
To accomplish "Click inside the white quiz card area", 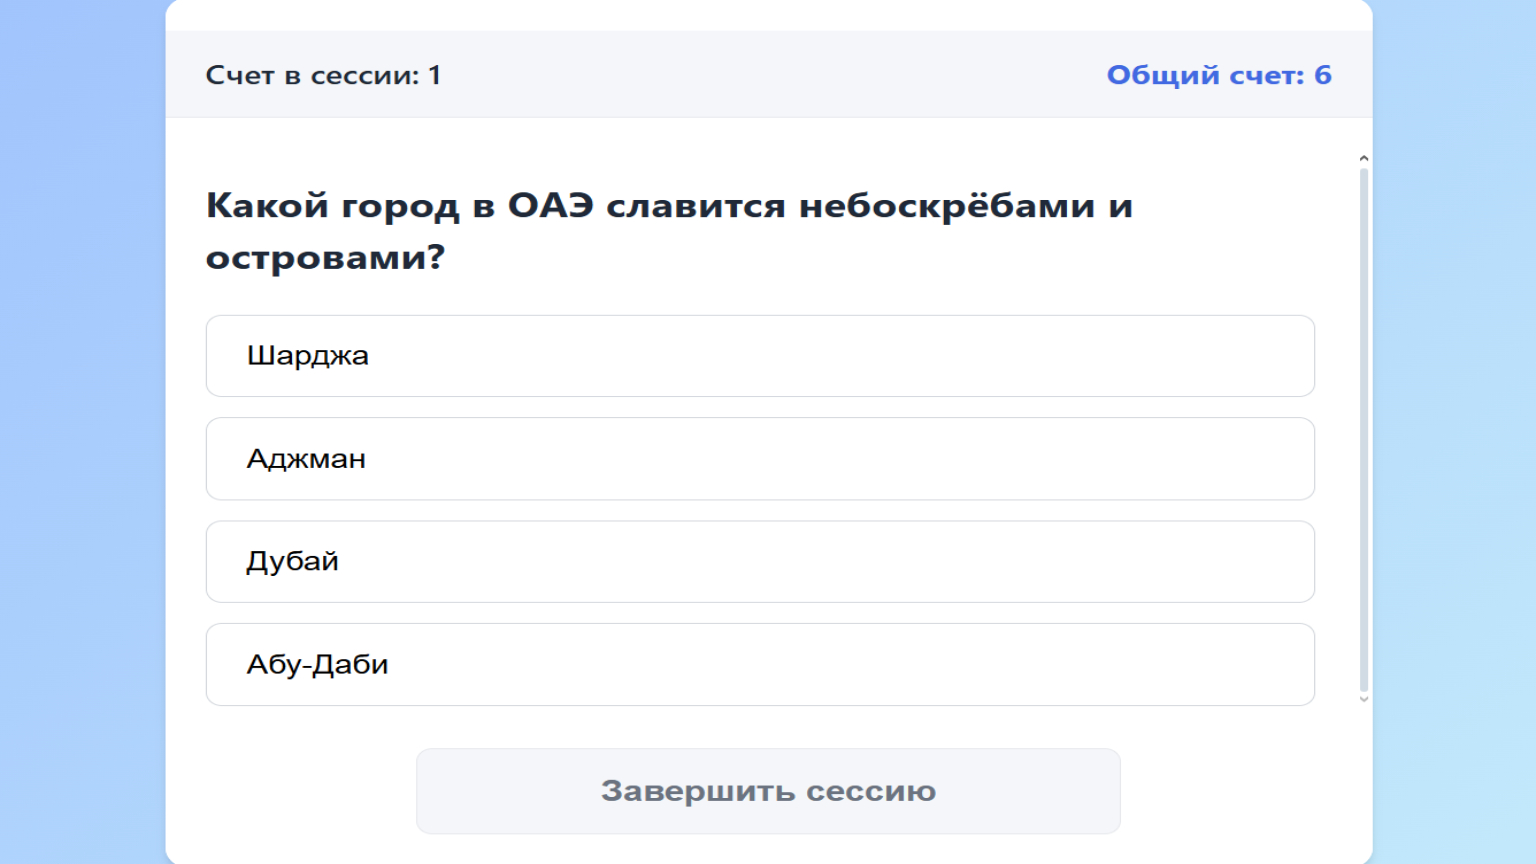I will (x=768, y=300).
